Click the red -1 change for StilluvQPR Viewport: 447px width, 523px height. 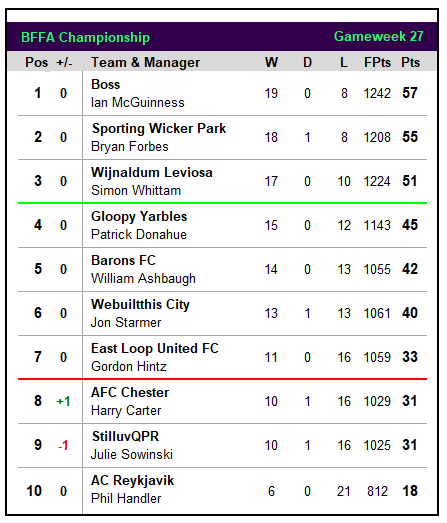(x=63, y=445)
